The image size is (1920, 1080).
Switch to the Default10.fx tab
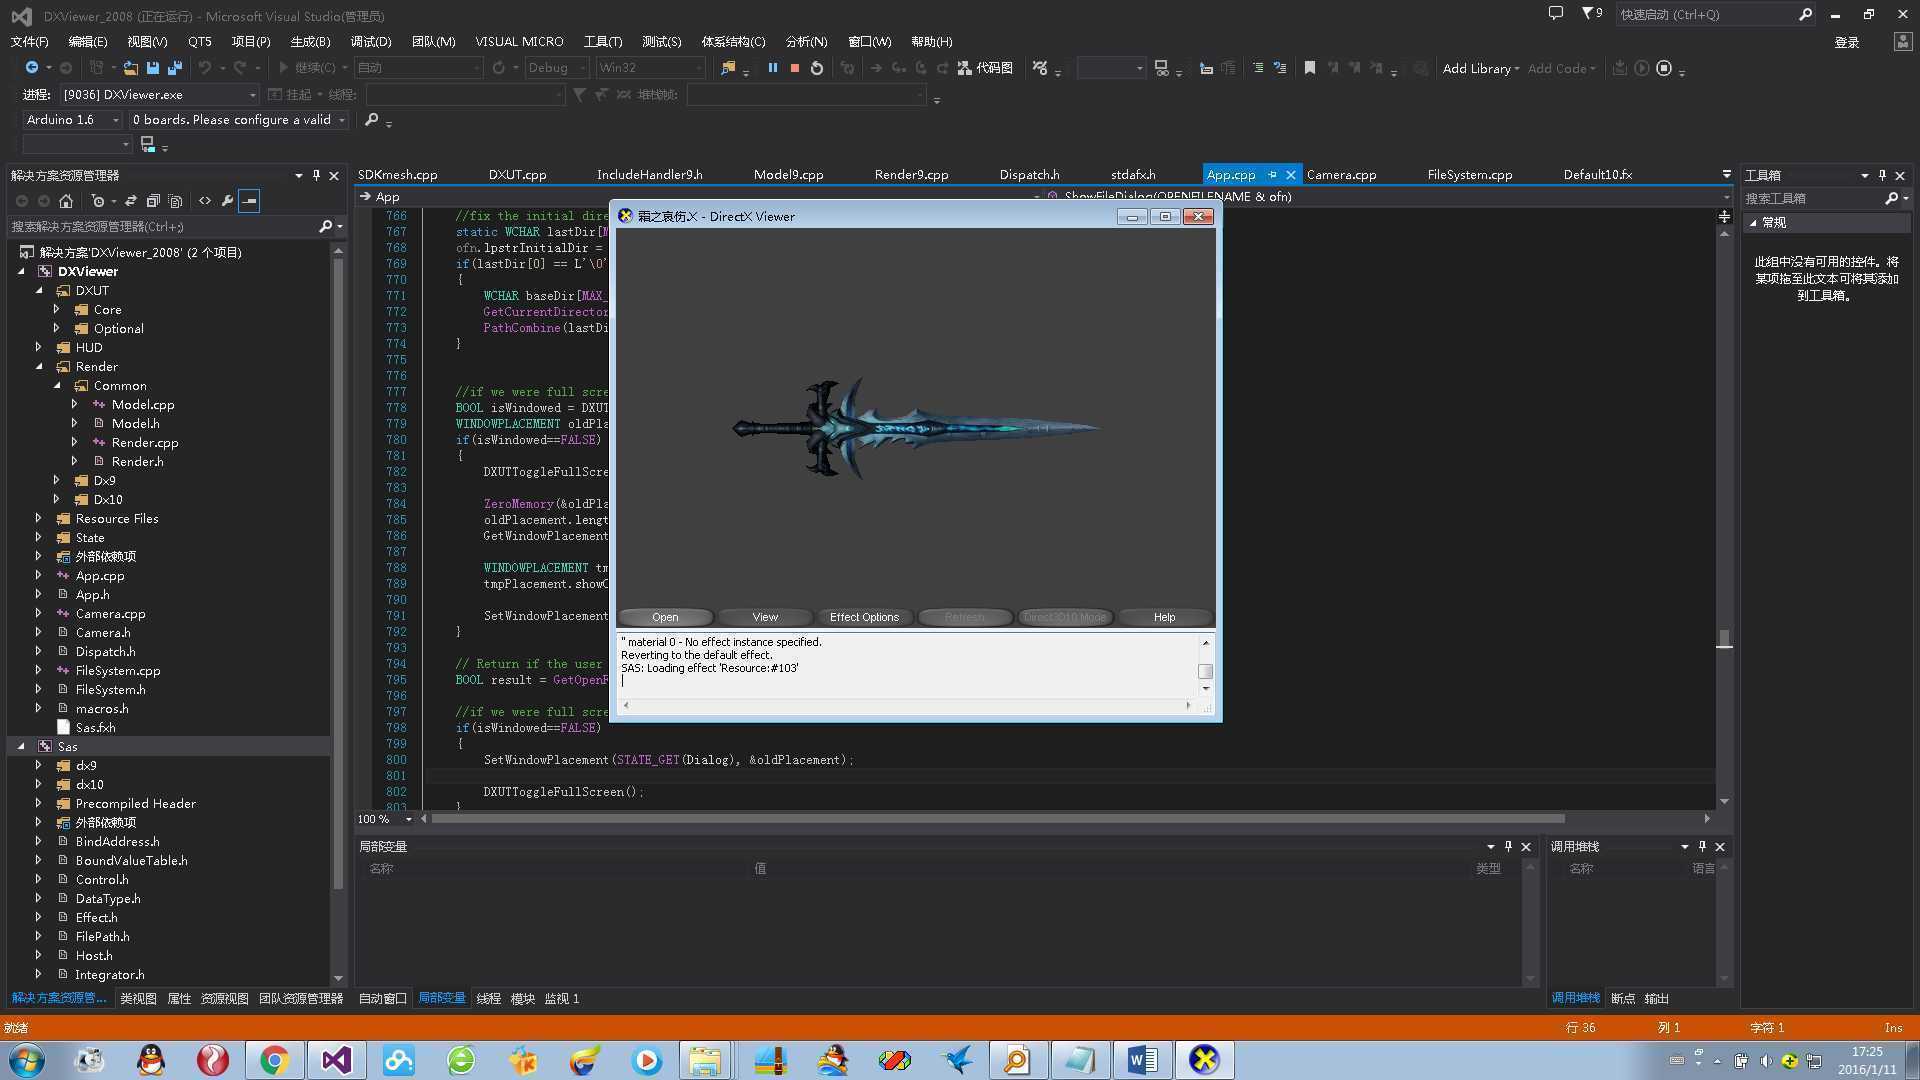1597,175
